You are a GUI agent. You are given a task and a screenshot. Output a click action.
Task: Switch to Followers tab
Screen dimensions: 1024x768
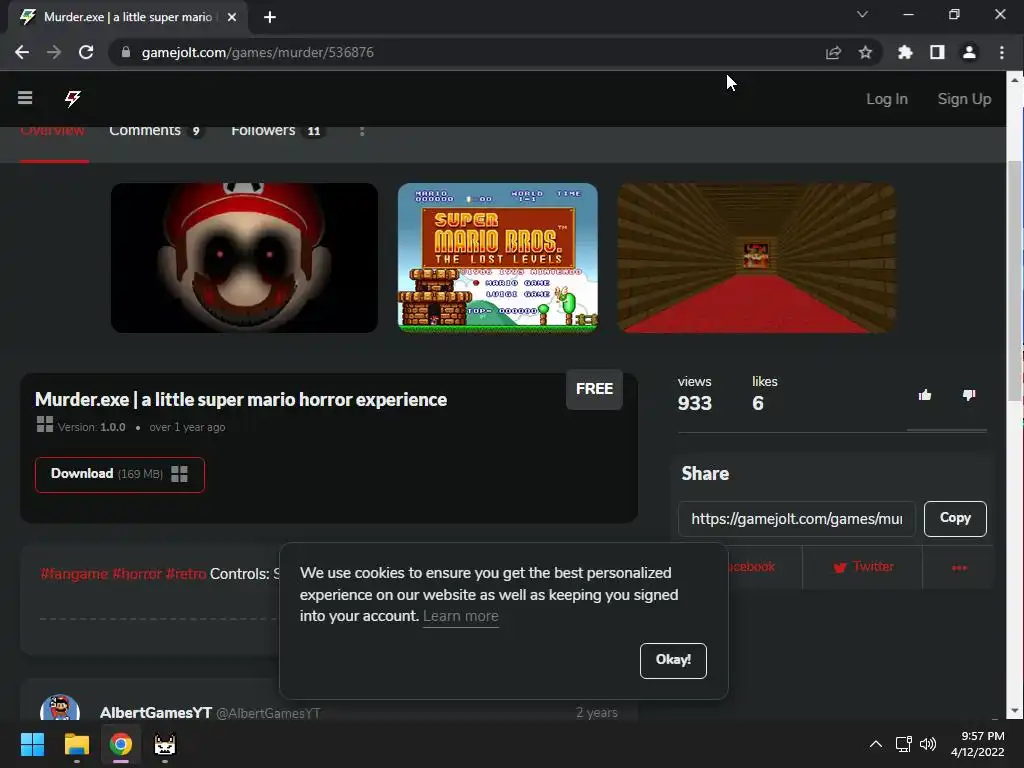tap(277, 131)
